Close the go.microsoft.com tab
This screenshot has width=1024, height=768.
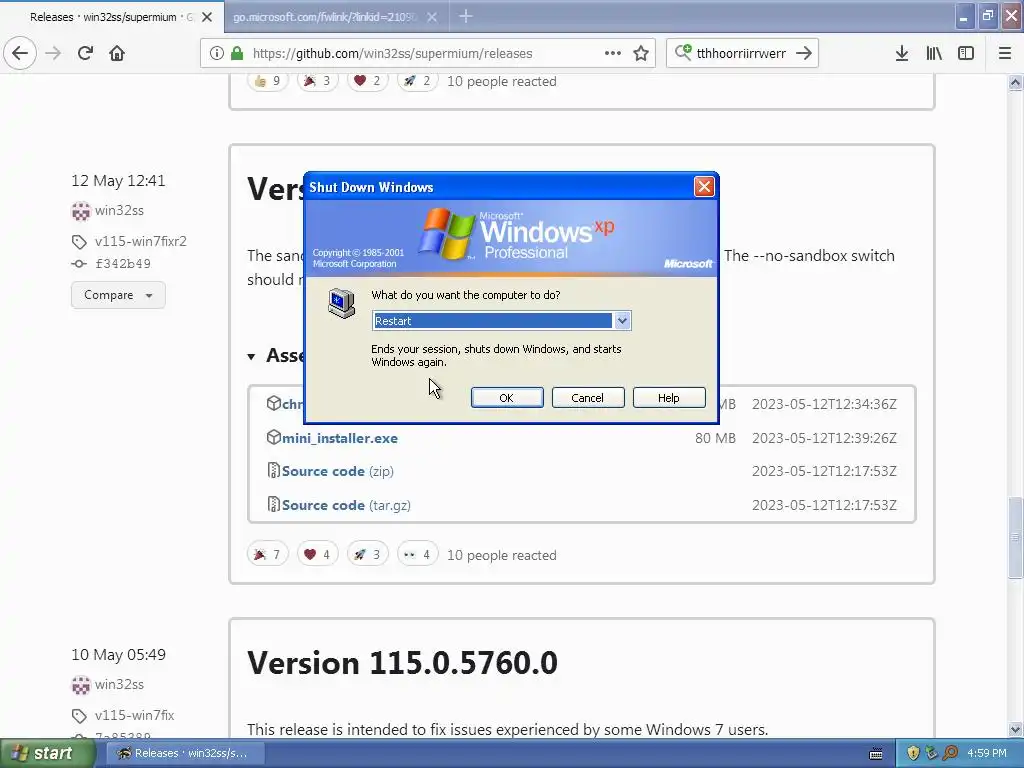pyautogui.click(x=432, y=17)
